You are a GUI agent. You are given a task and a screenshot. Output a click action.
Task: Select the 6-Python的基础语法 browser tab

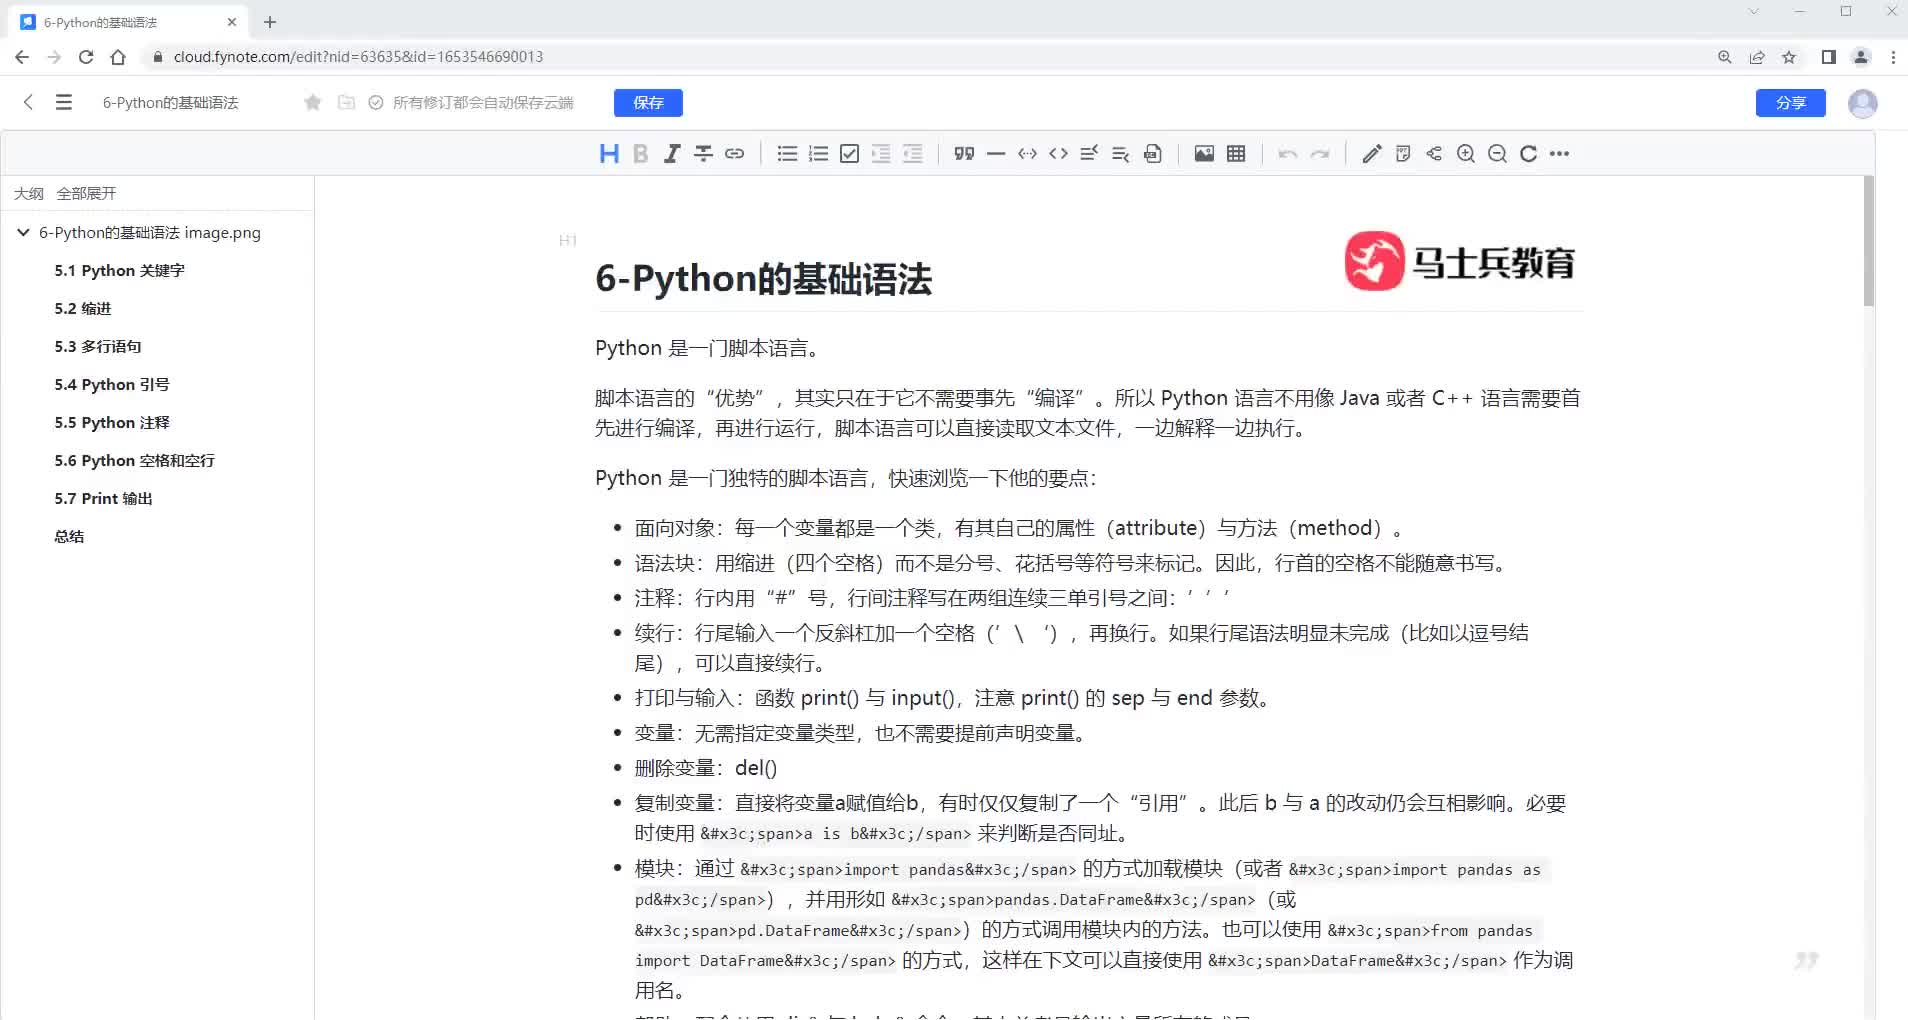(x=130, y=22)
